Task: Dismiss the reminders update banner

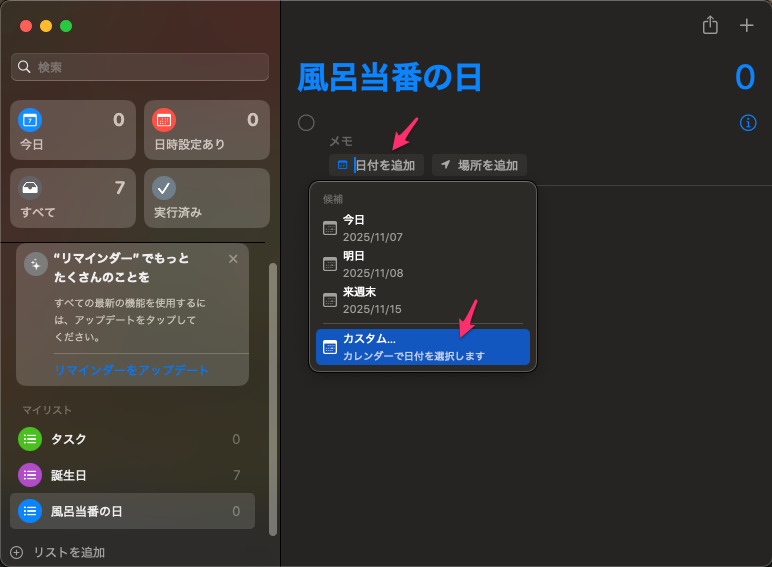Action: point(233,259)
